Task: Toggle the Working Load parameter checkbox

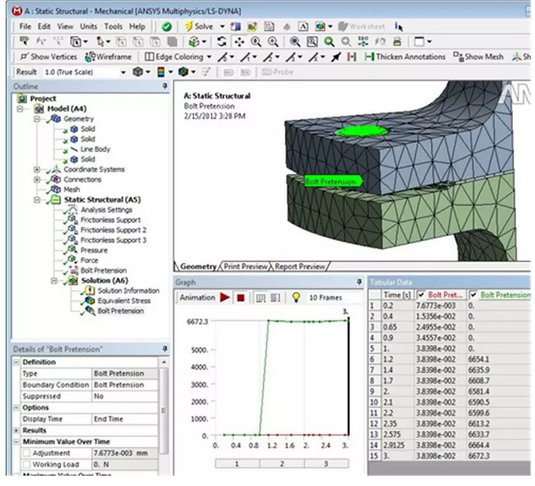Action: tap(27, 465)
